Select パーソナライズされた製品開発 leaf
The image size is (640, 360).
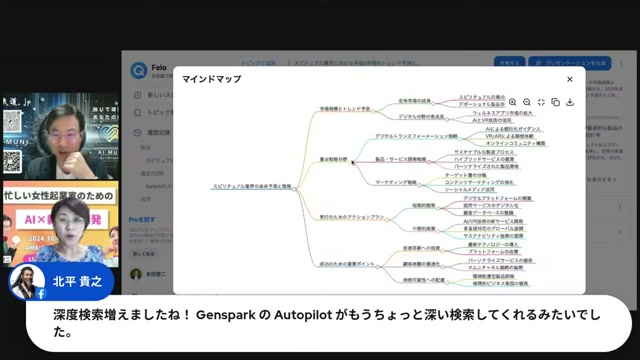(x=487, y=167)
